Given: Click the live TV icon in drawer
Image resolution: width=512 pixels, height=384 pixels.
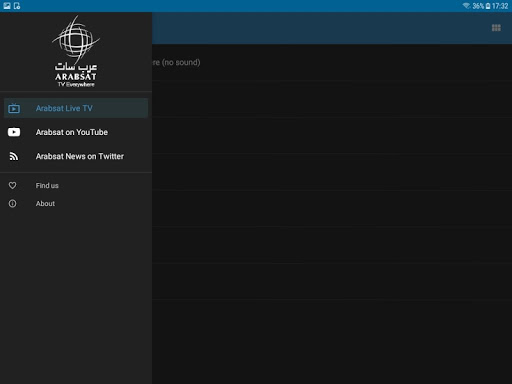Looking at the screenshot, I should [14, 108].
